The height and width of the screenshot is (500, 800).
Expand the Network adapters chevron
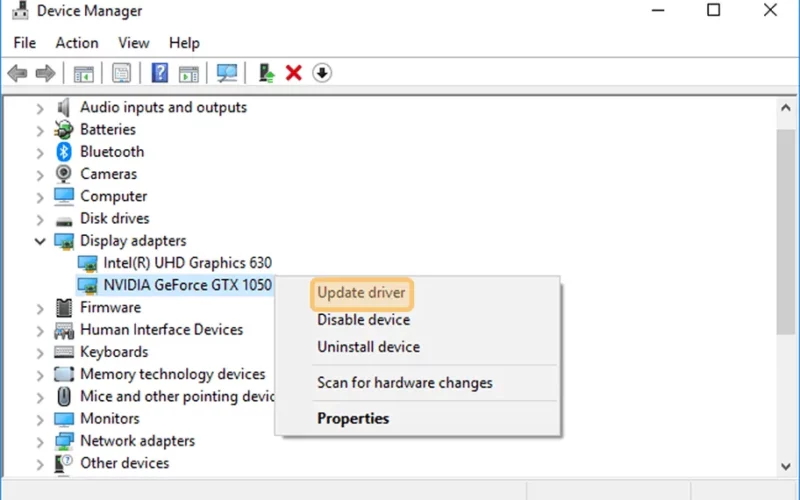tap(40, 442)
